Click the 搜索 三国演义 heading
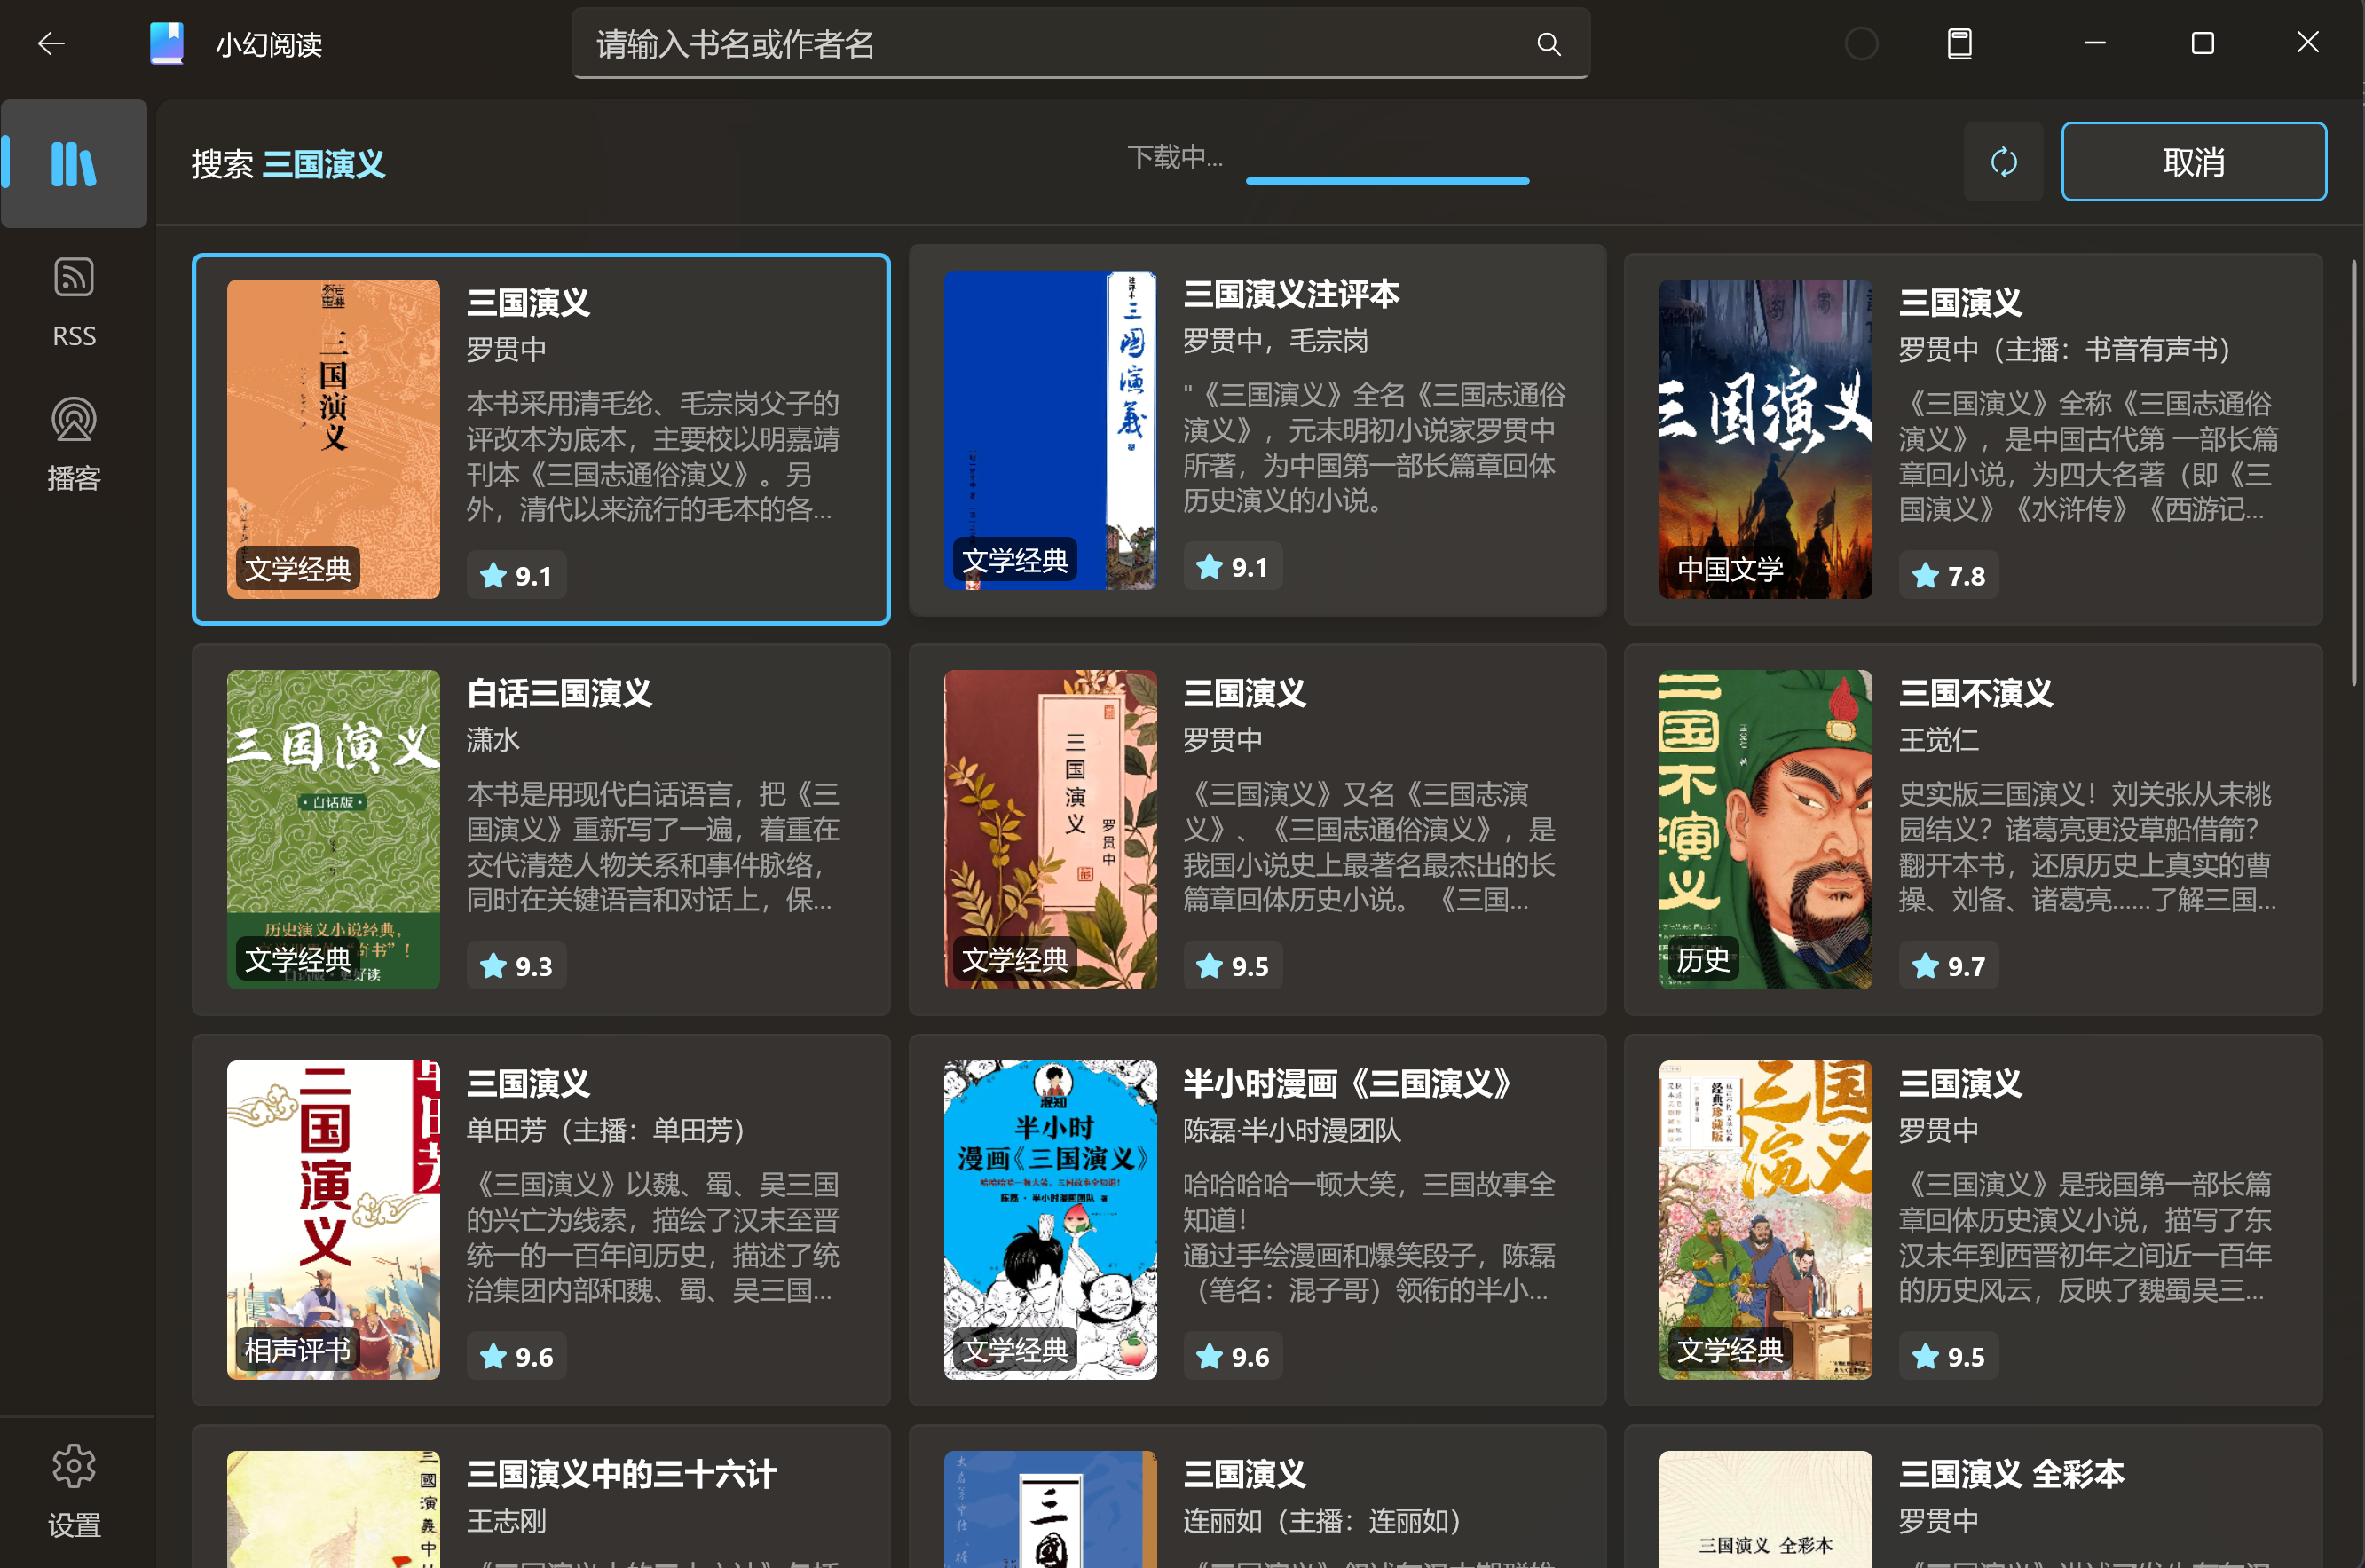The image size is (2365, 1568). [288, 164]
